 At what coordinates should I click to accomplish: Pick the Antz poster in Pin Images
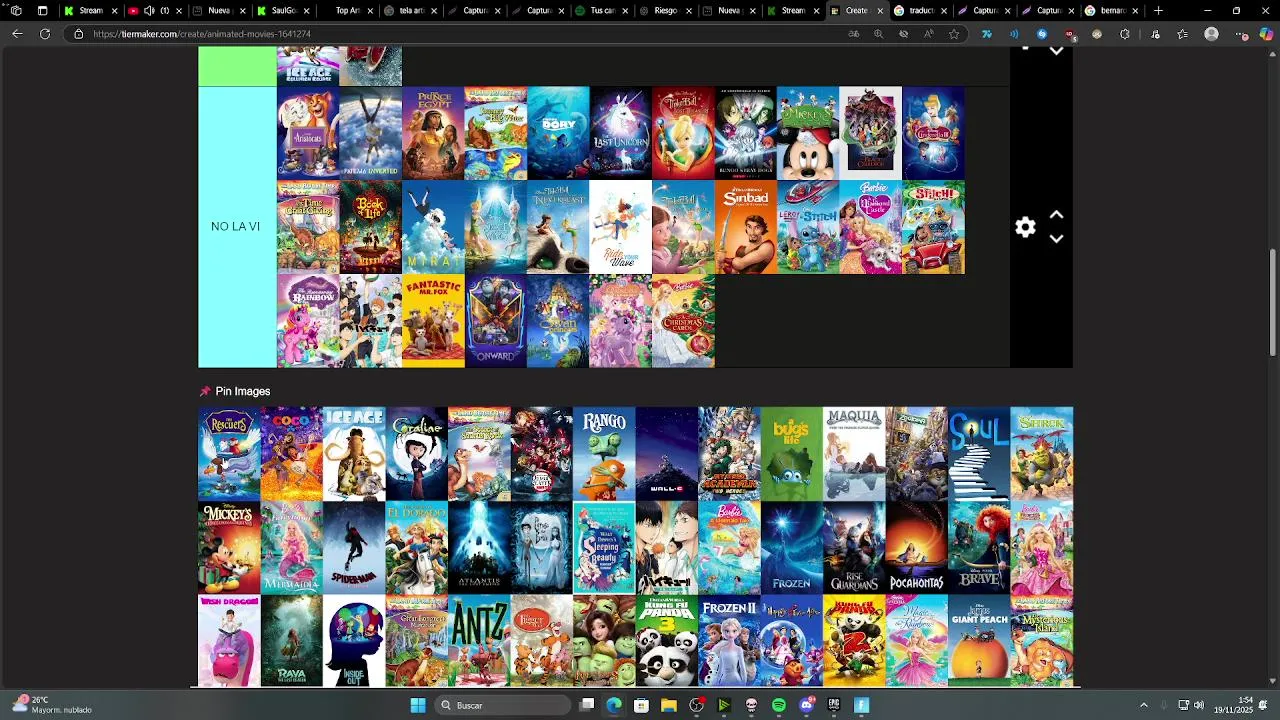tap(479, 641)
